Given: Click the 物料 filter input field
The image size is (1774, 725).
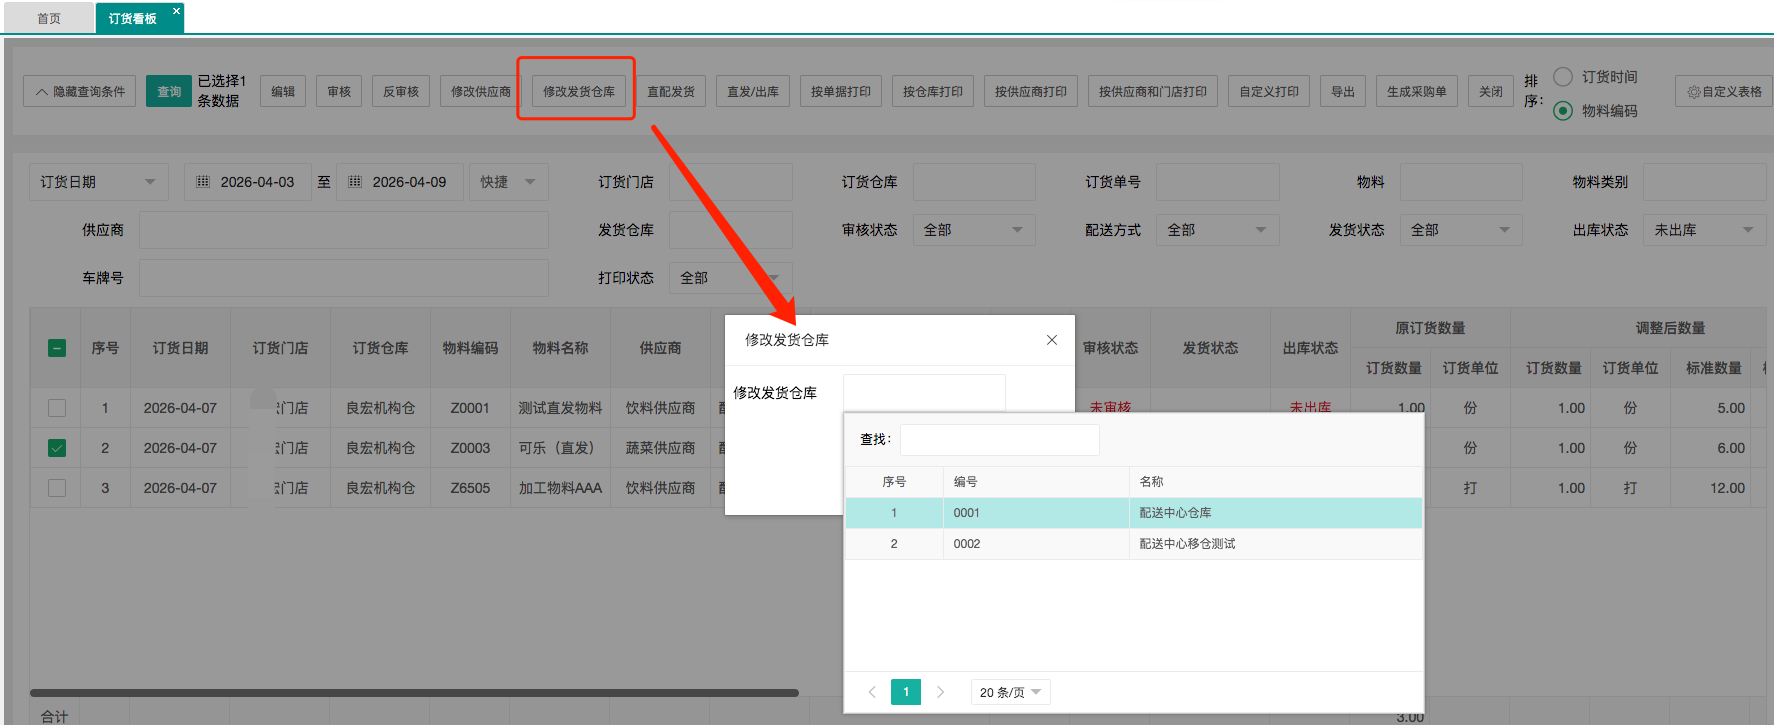Looking at the screenshot, I should click(x=1461, y=182).
